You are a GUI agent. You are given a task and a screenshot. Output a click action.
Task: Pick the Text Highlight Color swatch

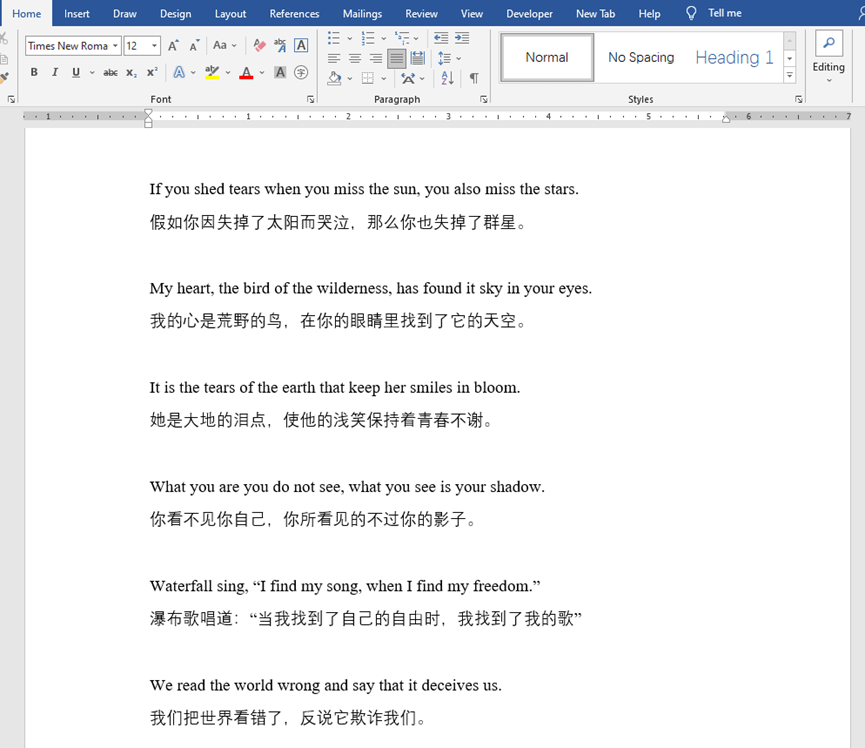click(x=214, y=72)
